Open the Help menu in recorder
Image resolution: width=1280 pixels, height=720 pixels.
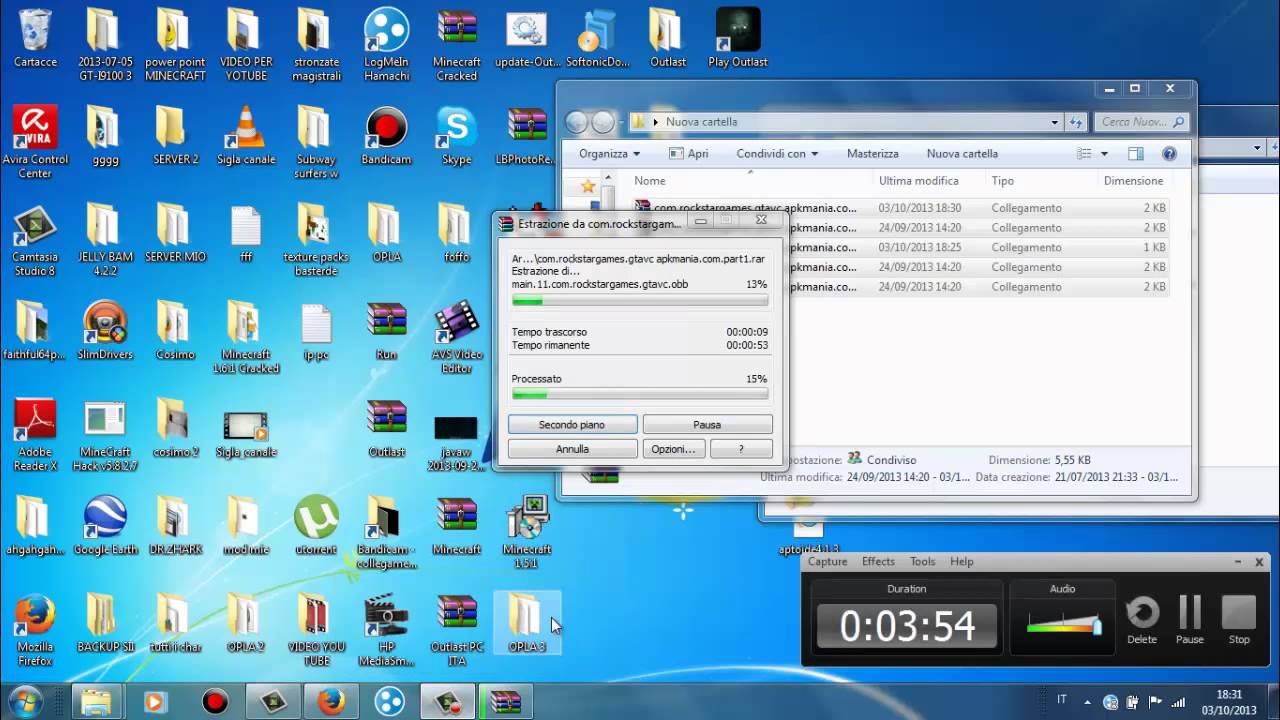click(x=961, y=562)
